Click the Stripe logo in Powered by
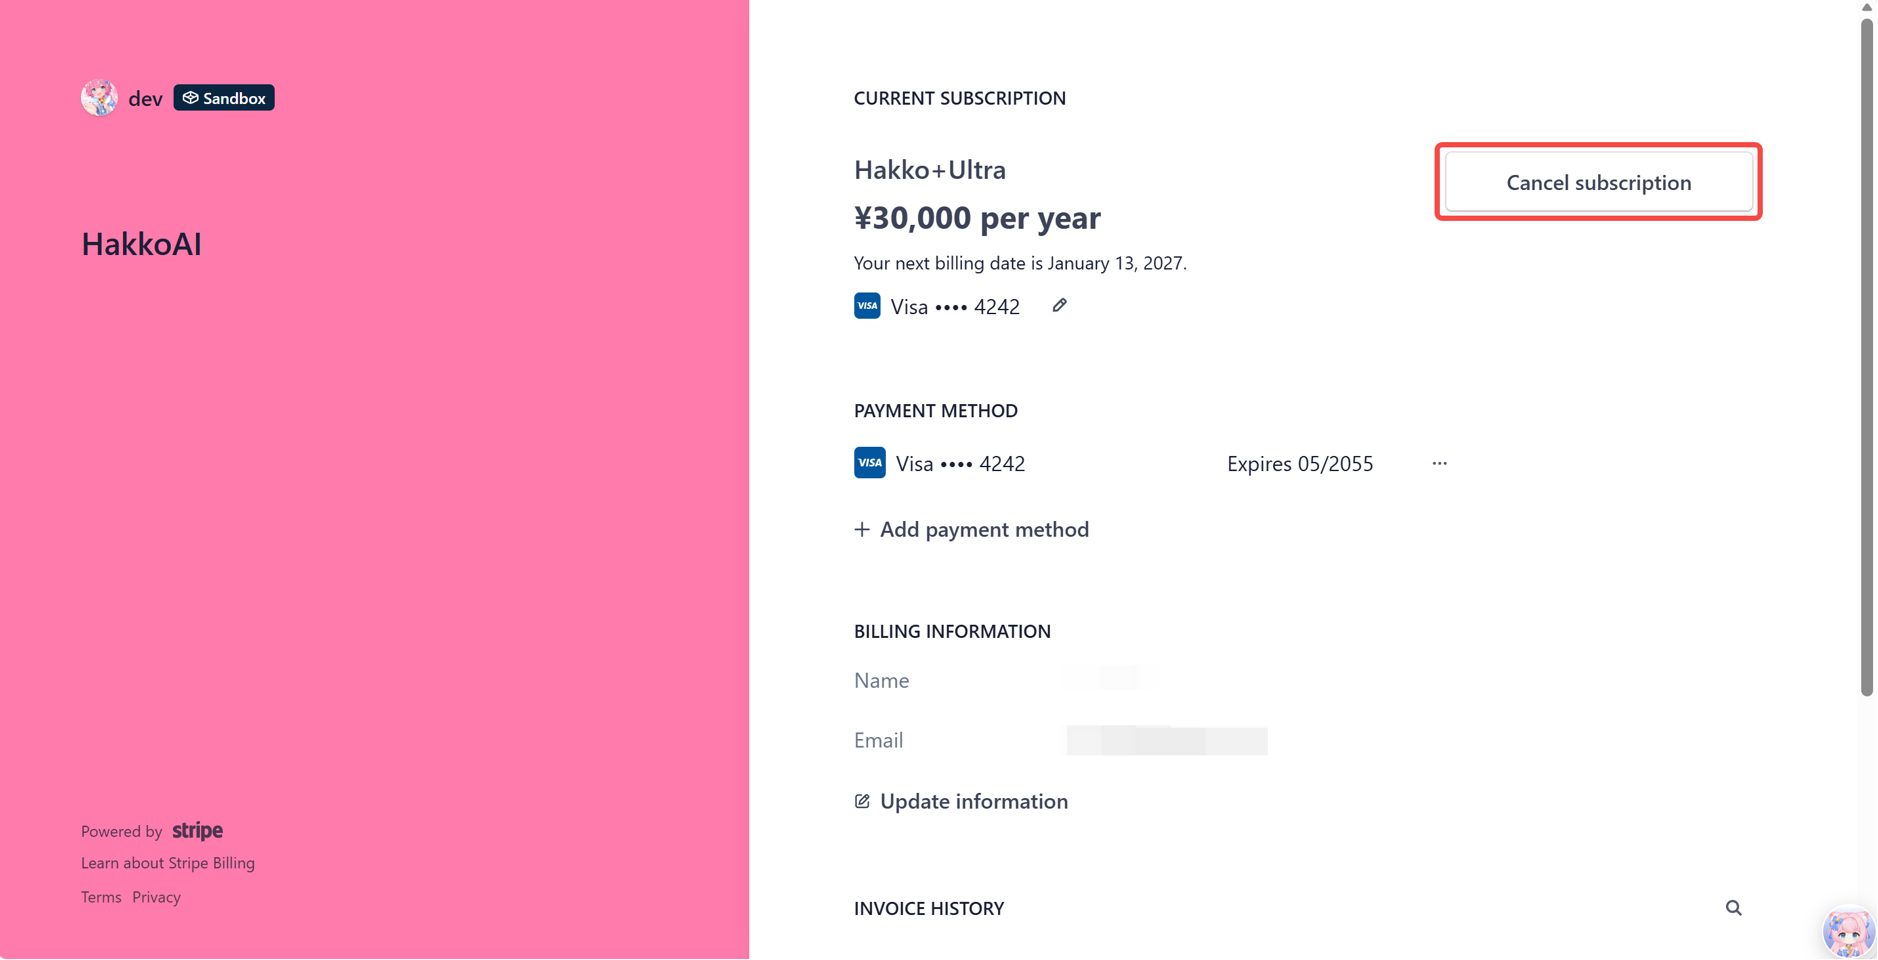This screenshot has height=960, width=1878. [x=196, y=830]
